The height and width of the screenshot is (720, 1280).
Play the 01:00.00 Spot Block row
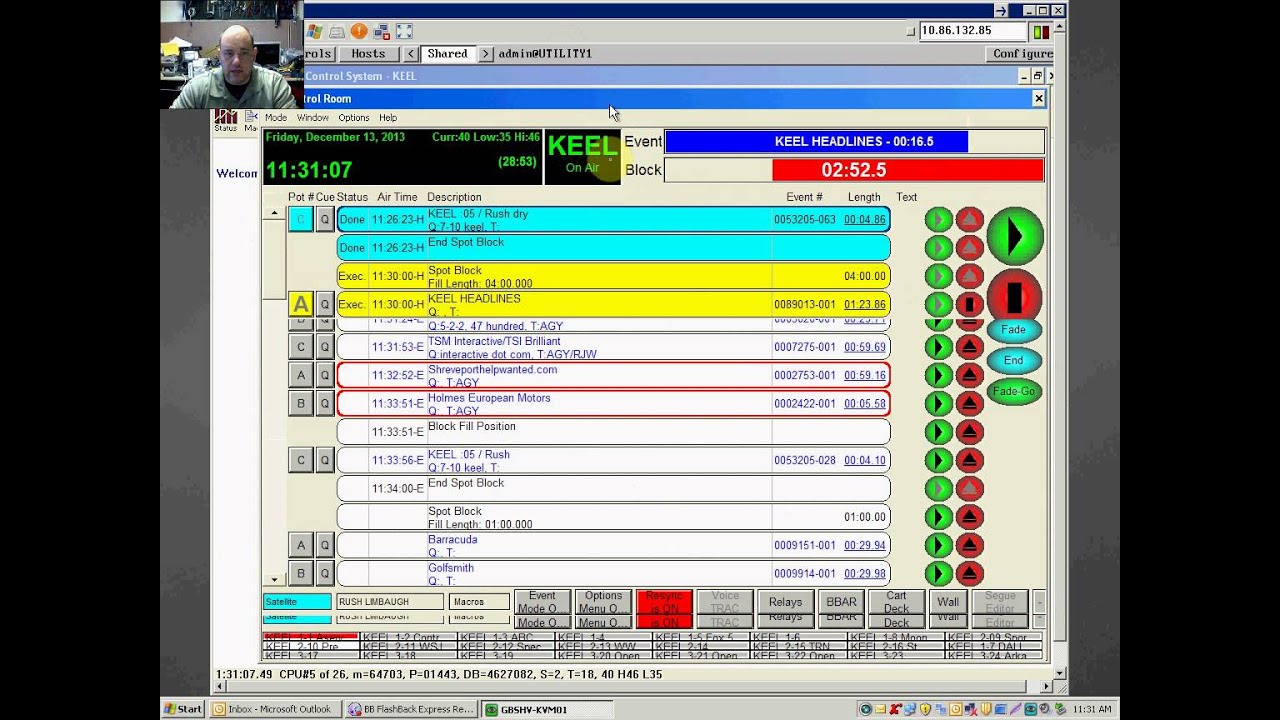click(x=938, y=517)
